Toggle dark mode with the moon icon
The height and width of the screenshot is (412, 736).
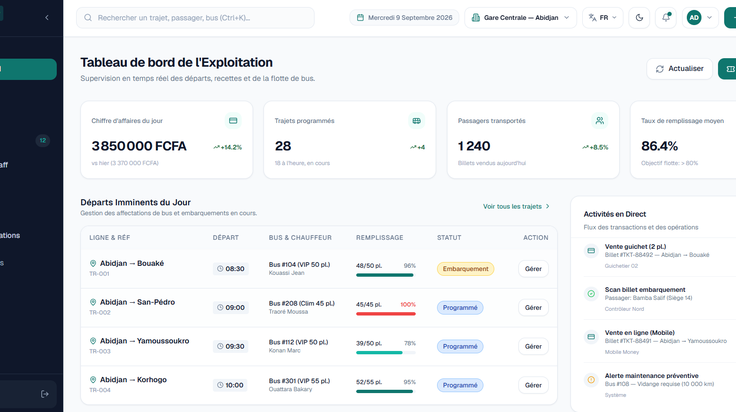(639, 18)
